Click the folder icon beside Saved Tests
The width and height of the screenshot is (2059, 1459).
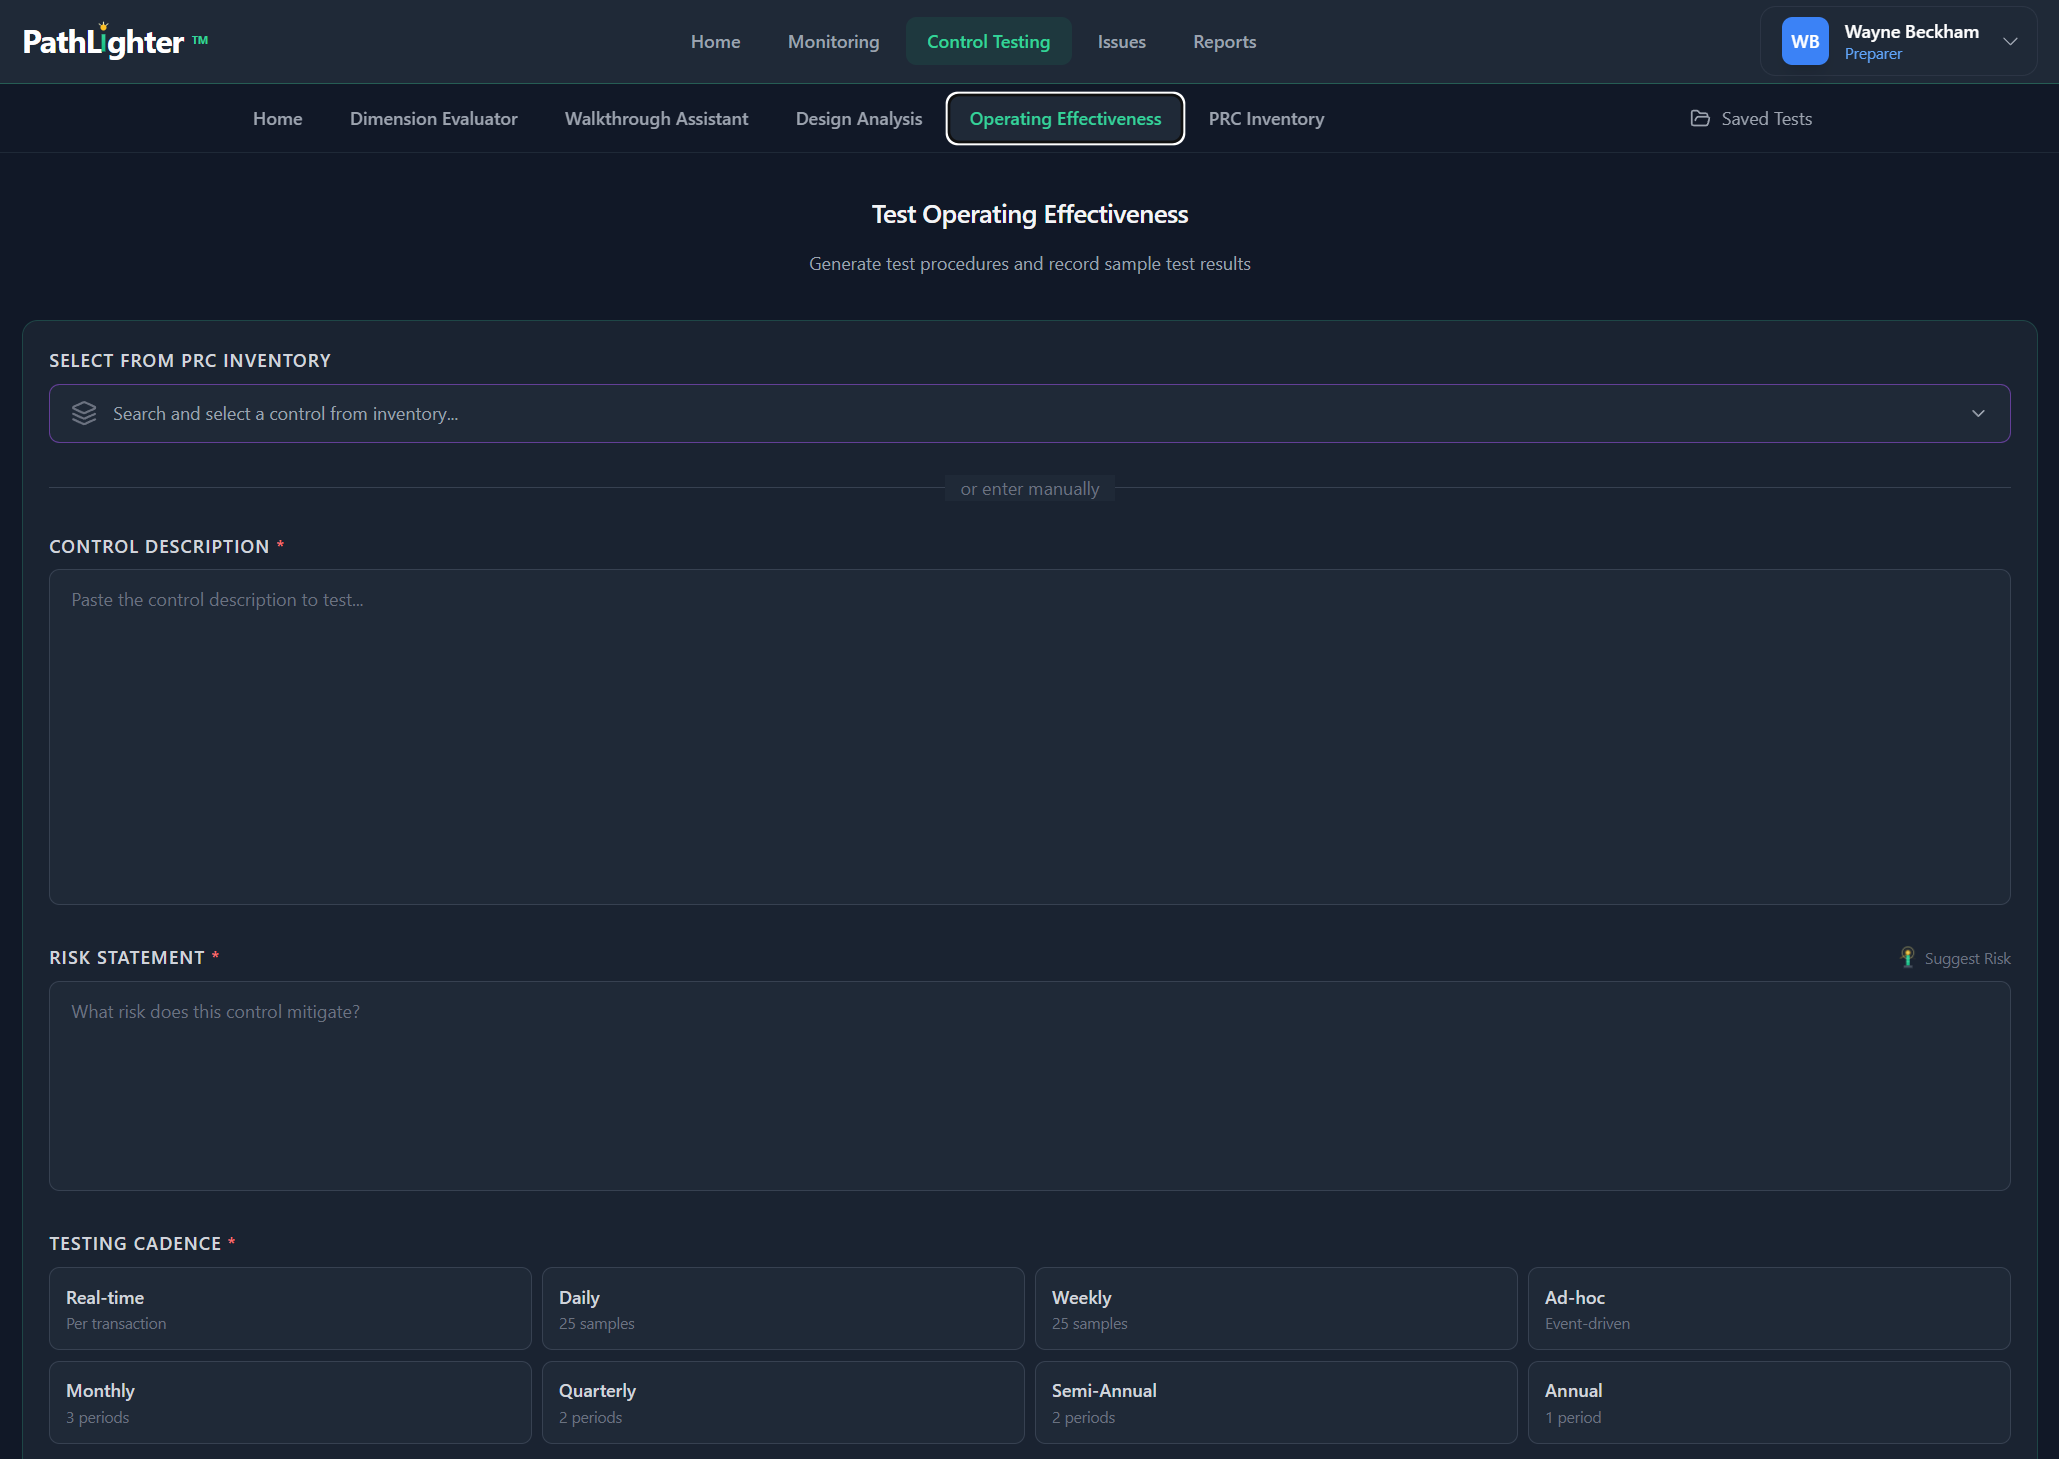point(1701,118)
